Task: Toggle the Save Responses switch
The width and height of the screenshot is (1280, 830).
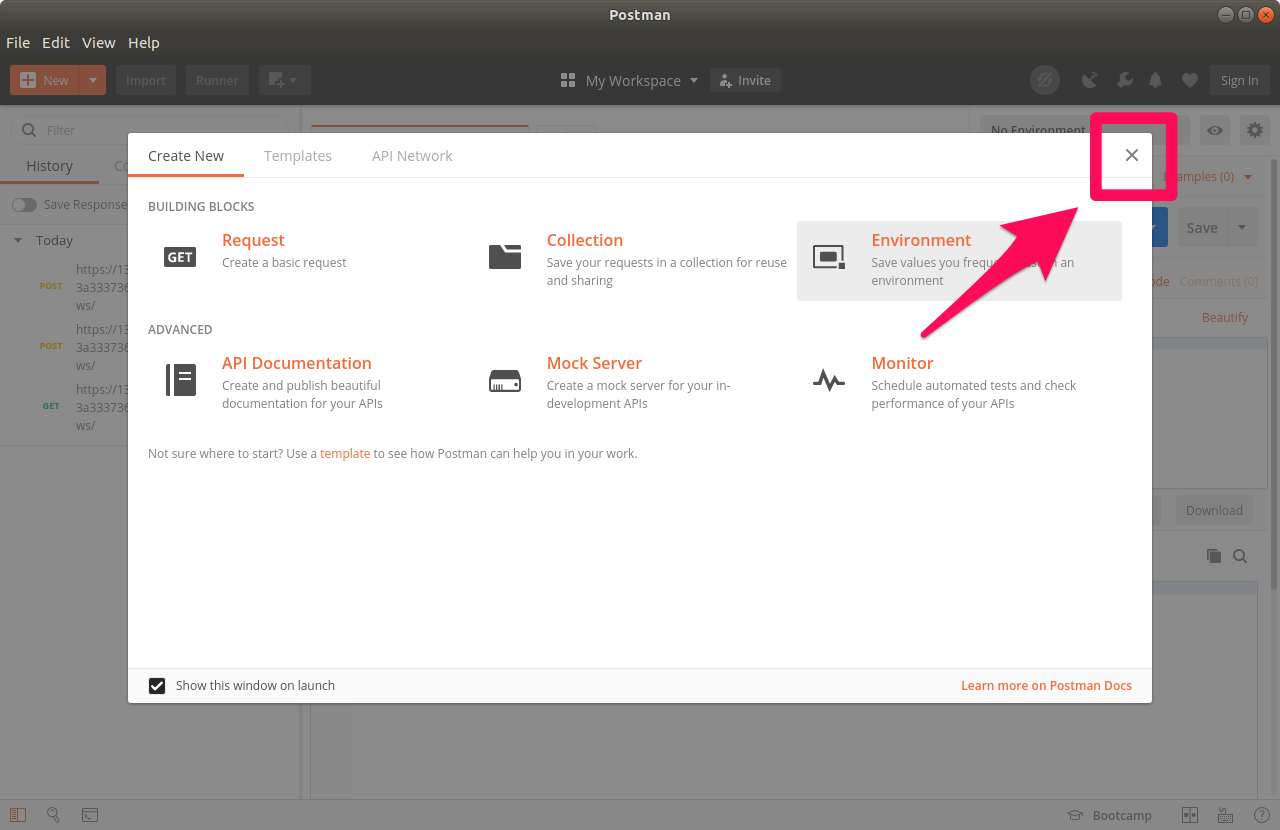Action: point(24,205)
